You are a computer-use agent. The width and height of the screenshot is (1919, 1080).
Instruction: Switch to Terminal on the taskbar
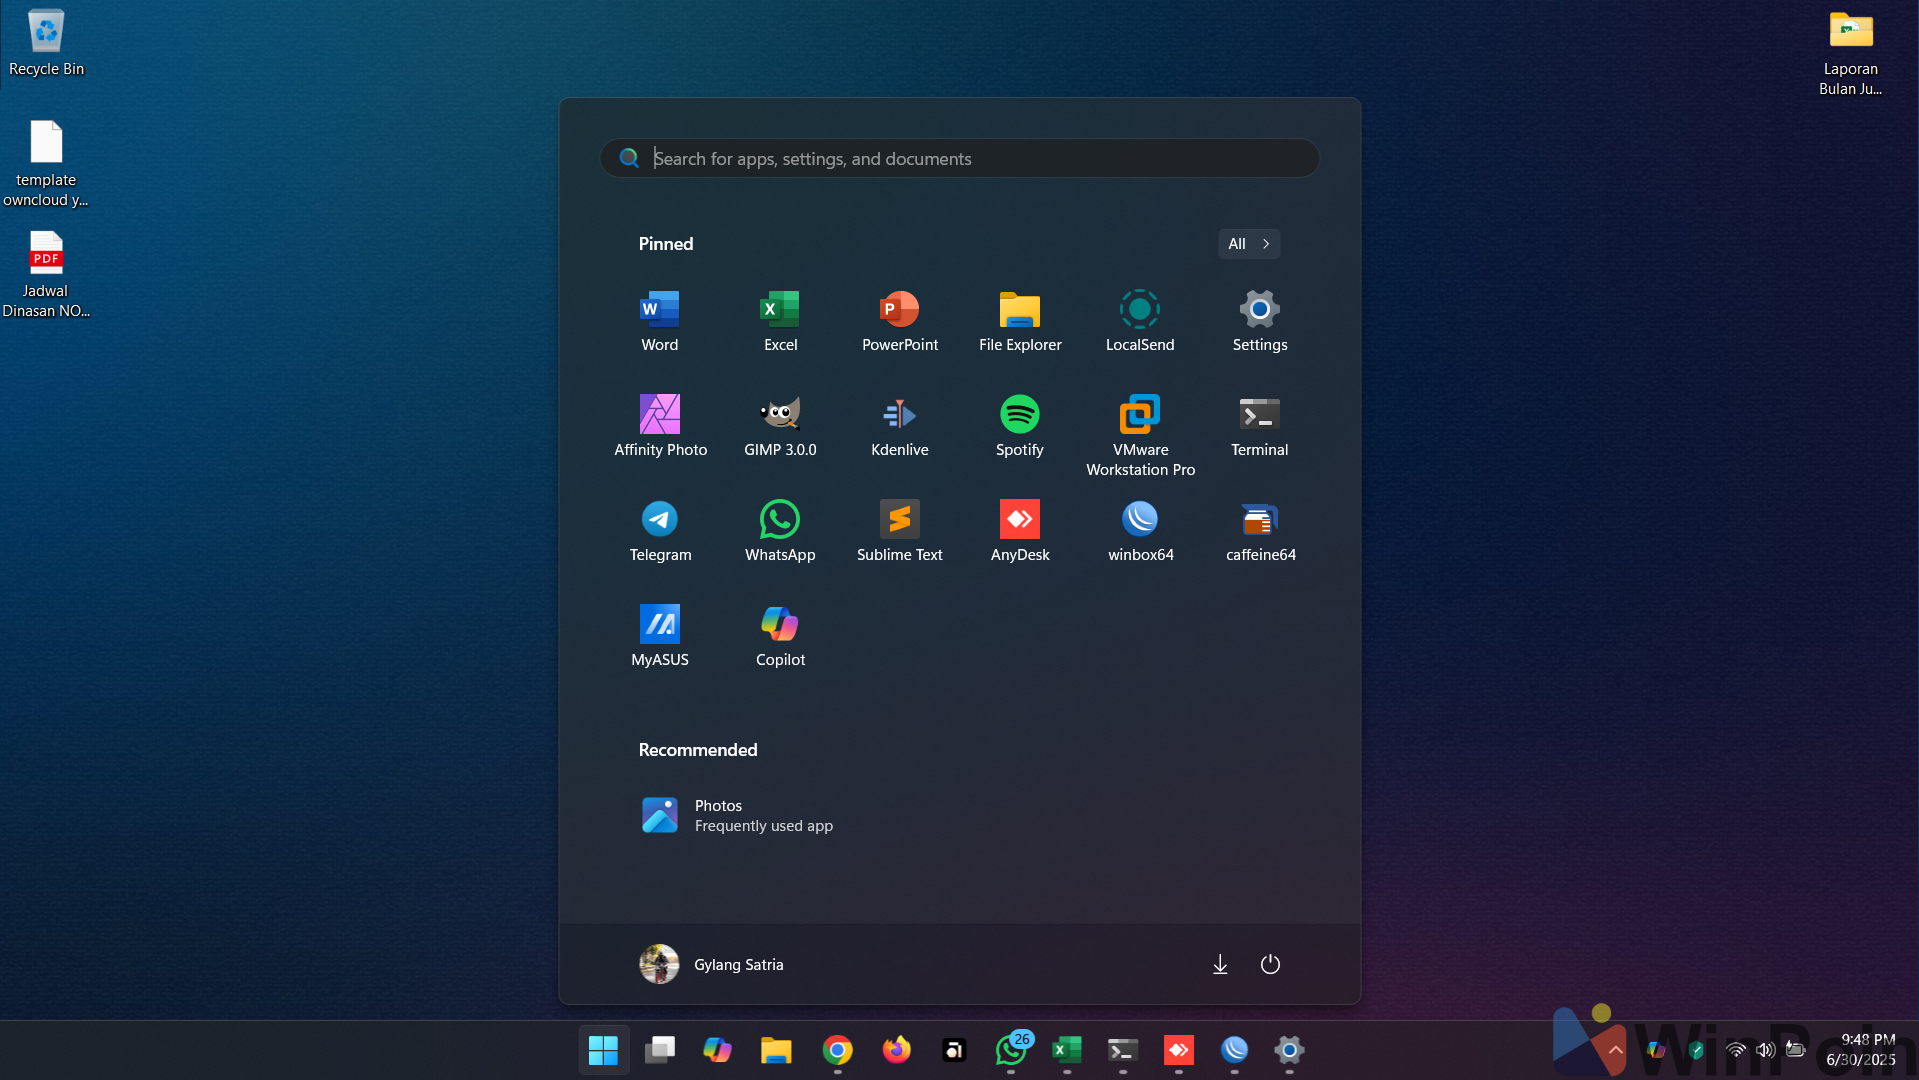1122,1050
